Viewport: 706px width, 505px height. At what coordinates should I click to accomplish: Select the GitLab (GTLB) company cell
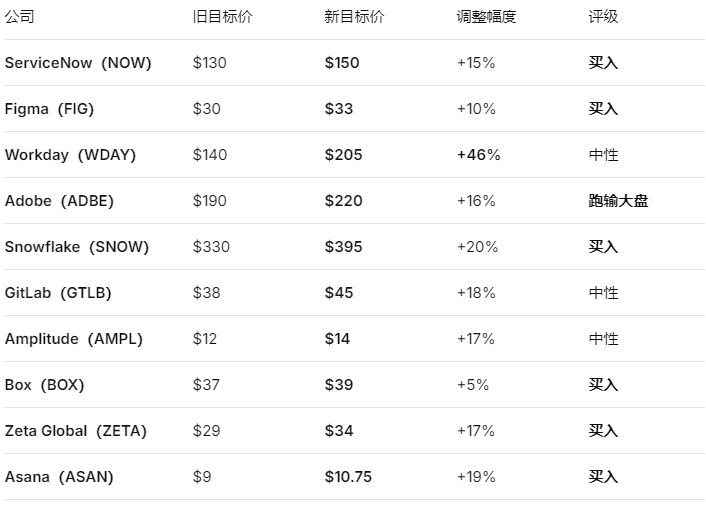[58, 293]
